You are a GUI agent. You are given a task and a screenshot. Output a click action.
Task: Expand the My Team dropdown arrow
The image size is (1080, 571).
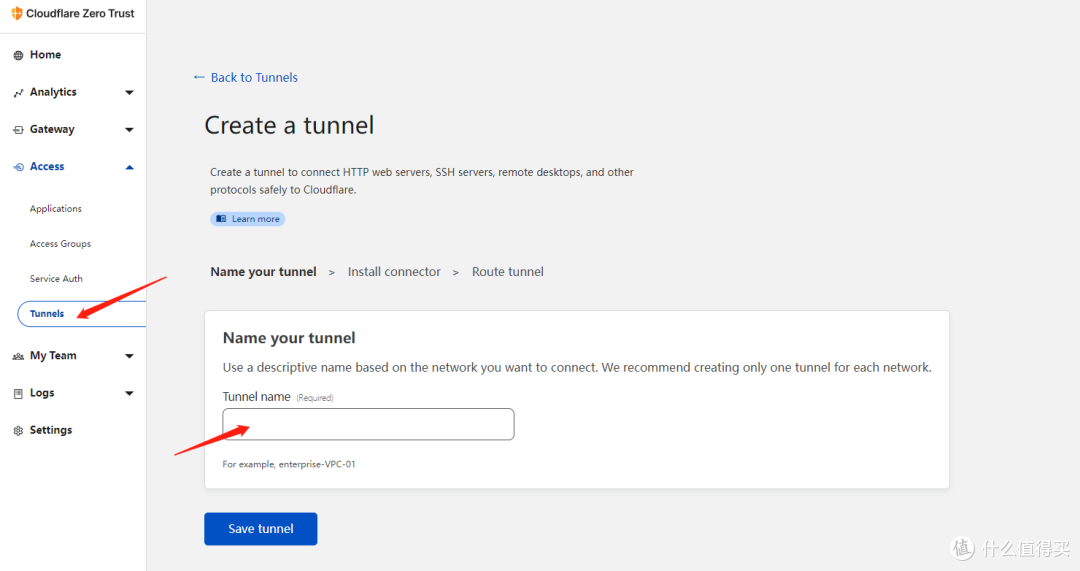click(x=129, y=356)
